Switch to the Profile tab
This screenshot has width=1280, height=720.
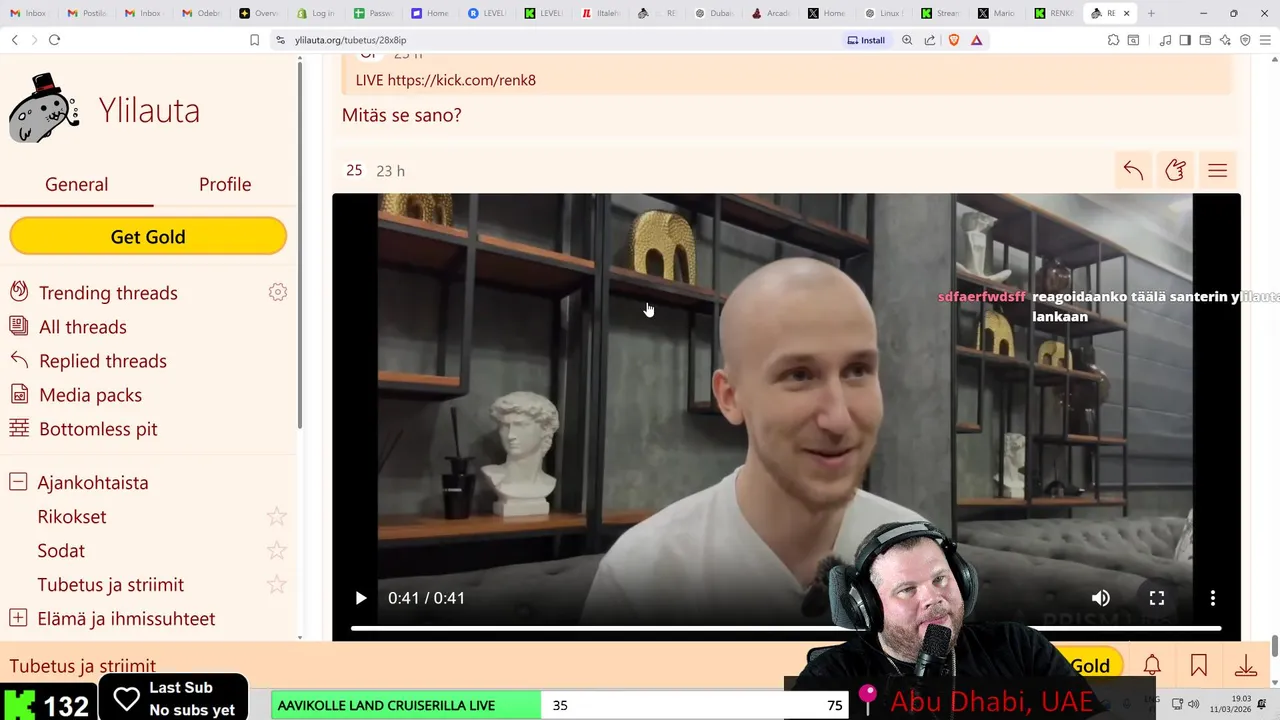[225, 184]
